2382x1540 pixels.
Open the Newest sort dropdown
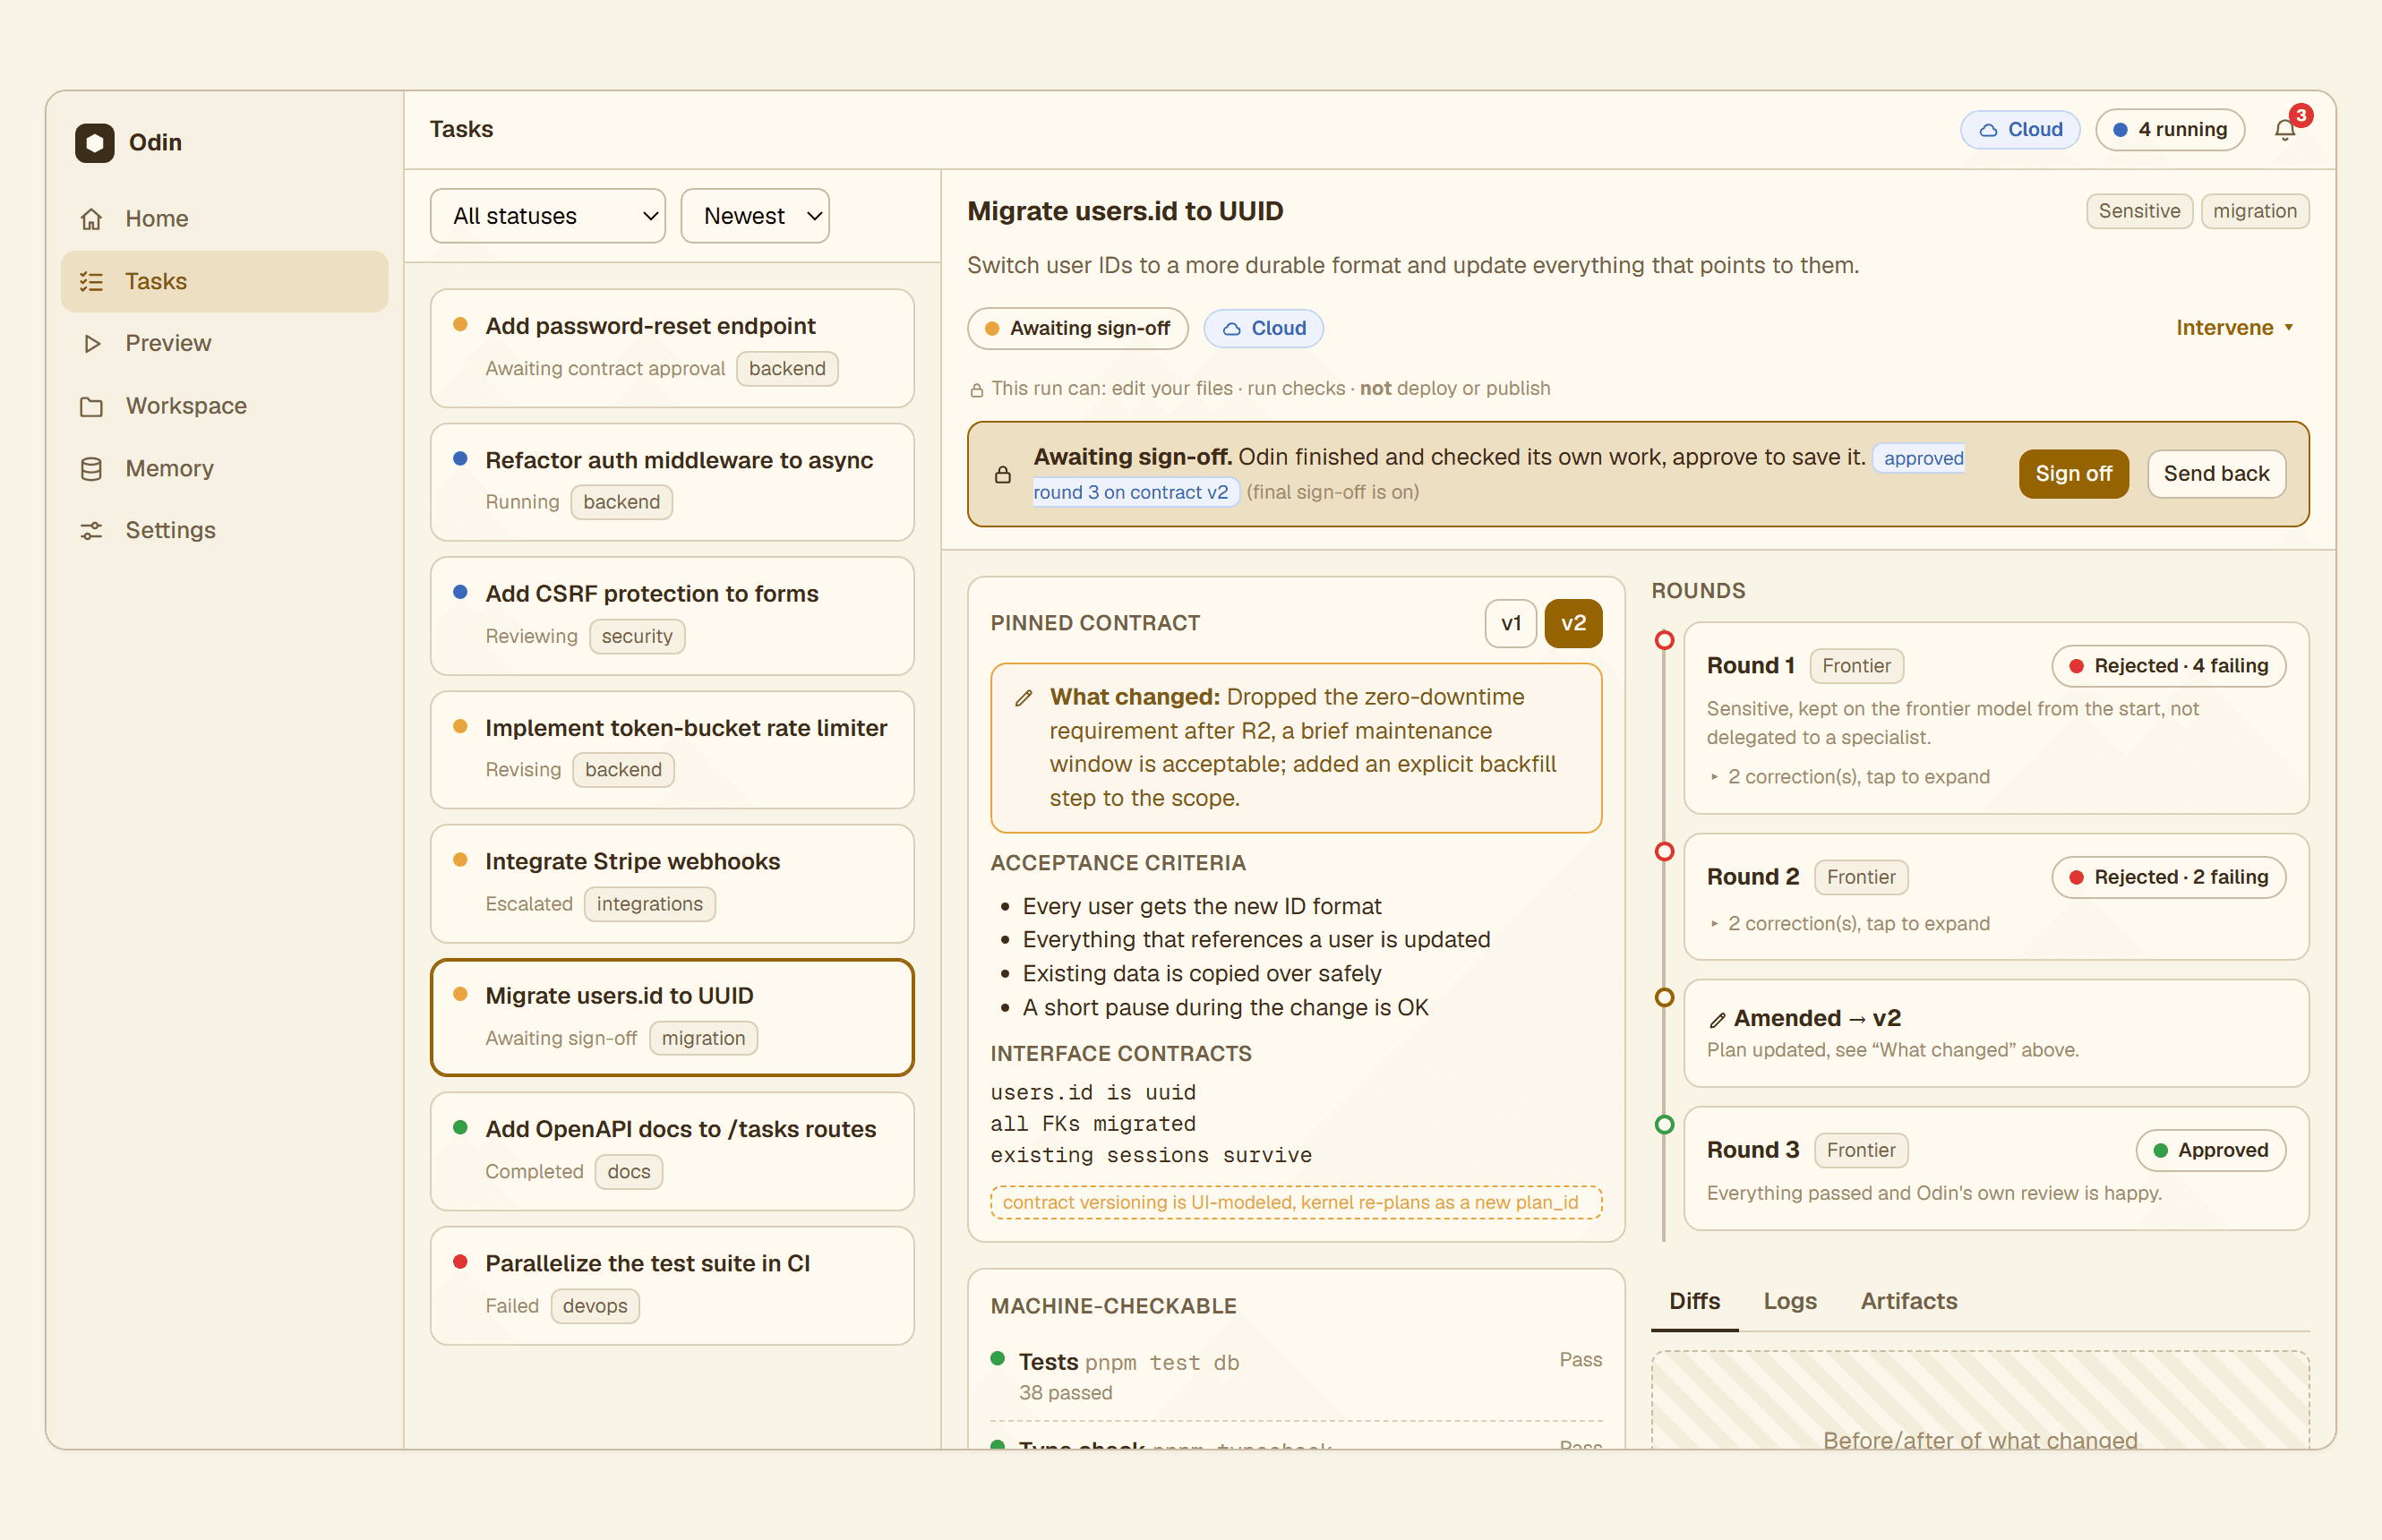click(x=755, y=216)
